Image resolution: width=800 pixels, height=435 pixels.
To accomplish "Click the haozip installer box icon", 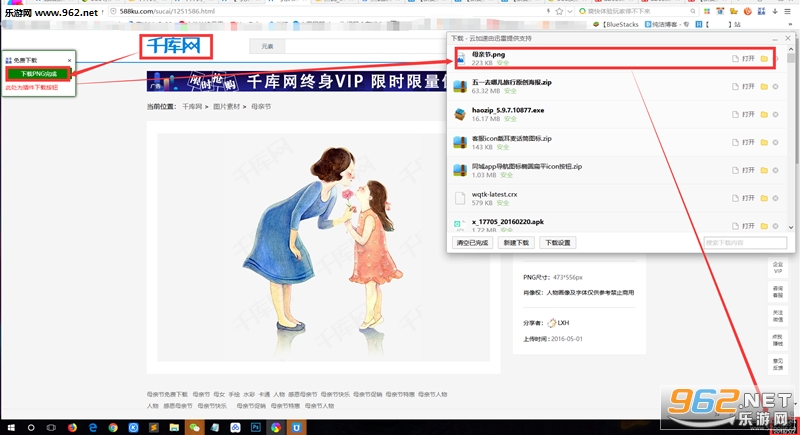I will 460,114.
